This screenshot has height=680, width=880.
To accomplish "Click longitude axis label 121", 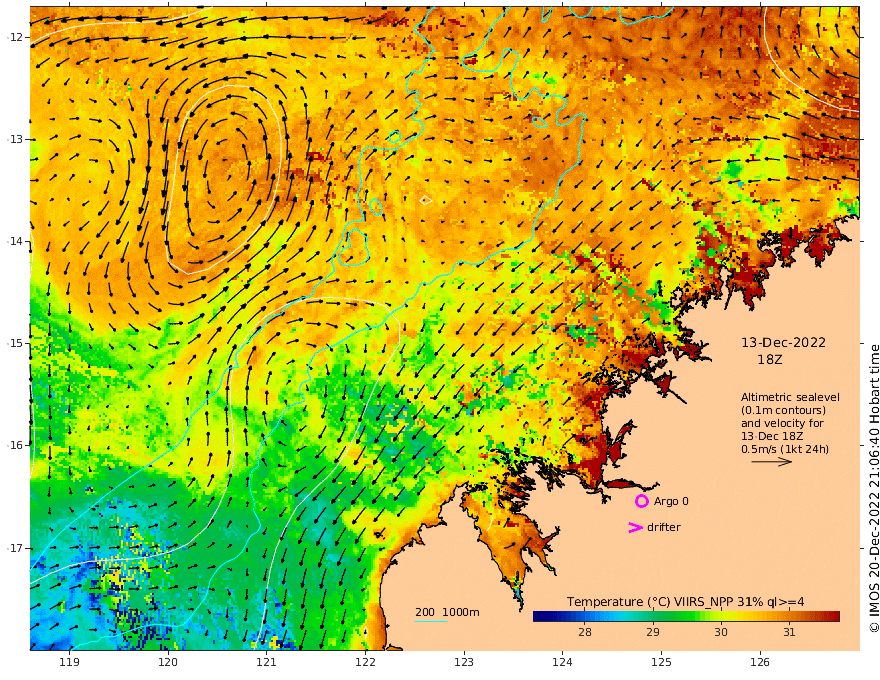I will click(x=267, y=662).
